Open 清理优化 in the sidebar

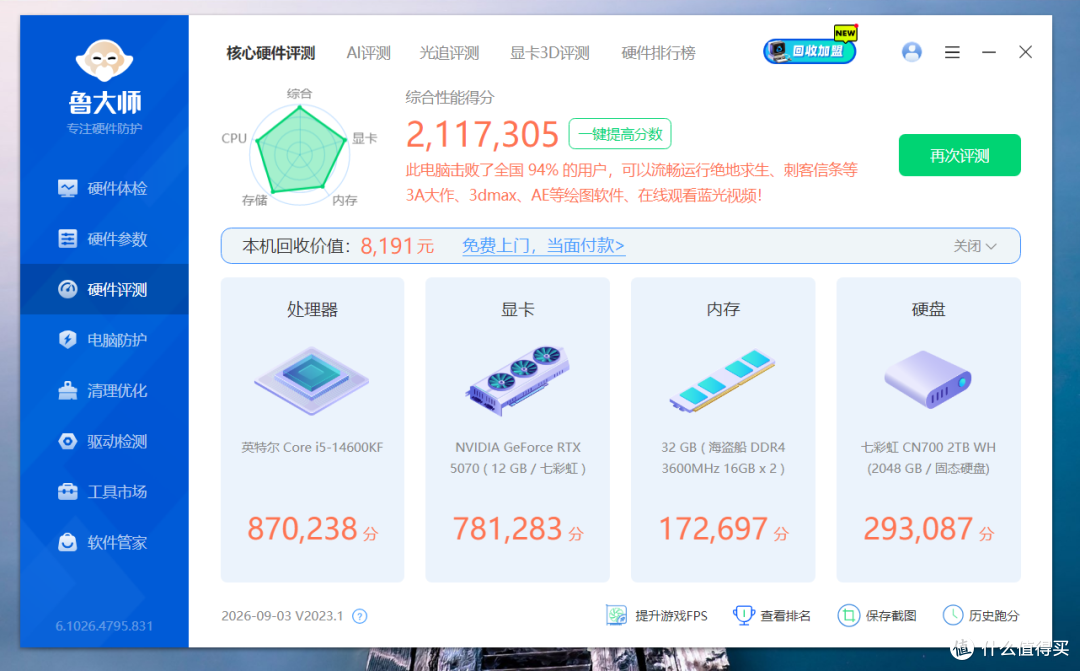(103, 391)
